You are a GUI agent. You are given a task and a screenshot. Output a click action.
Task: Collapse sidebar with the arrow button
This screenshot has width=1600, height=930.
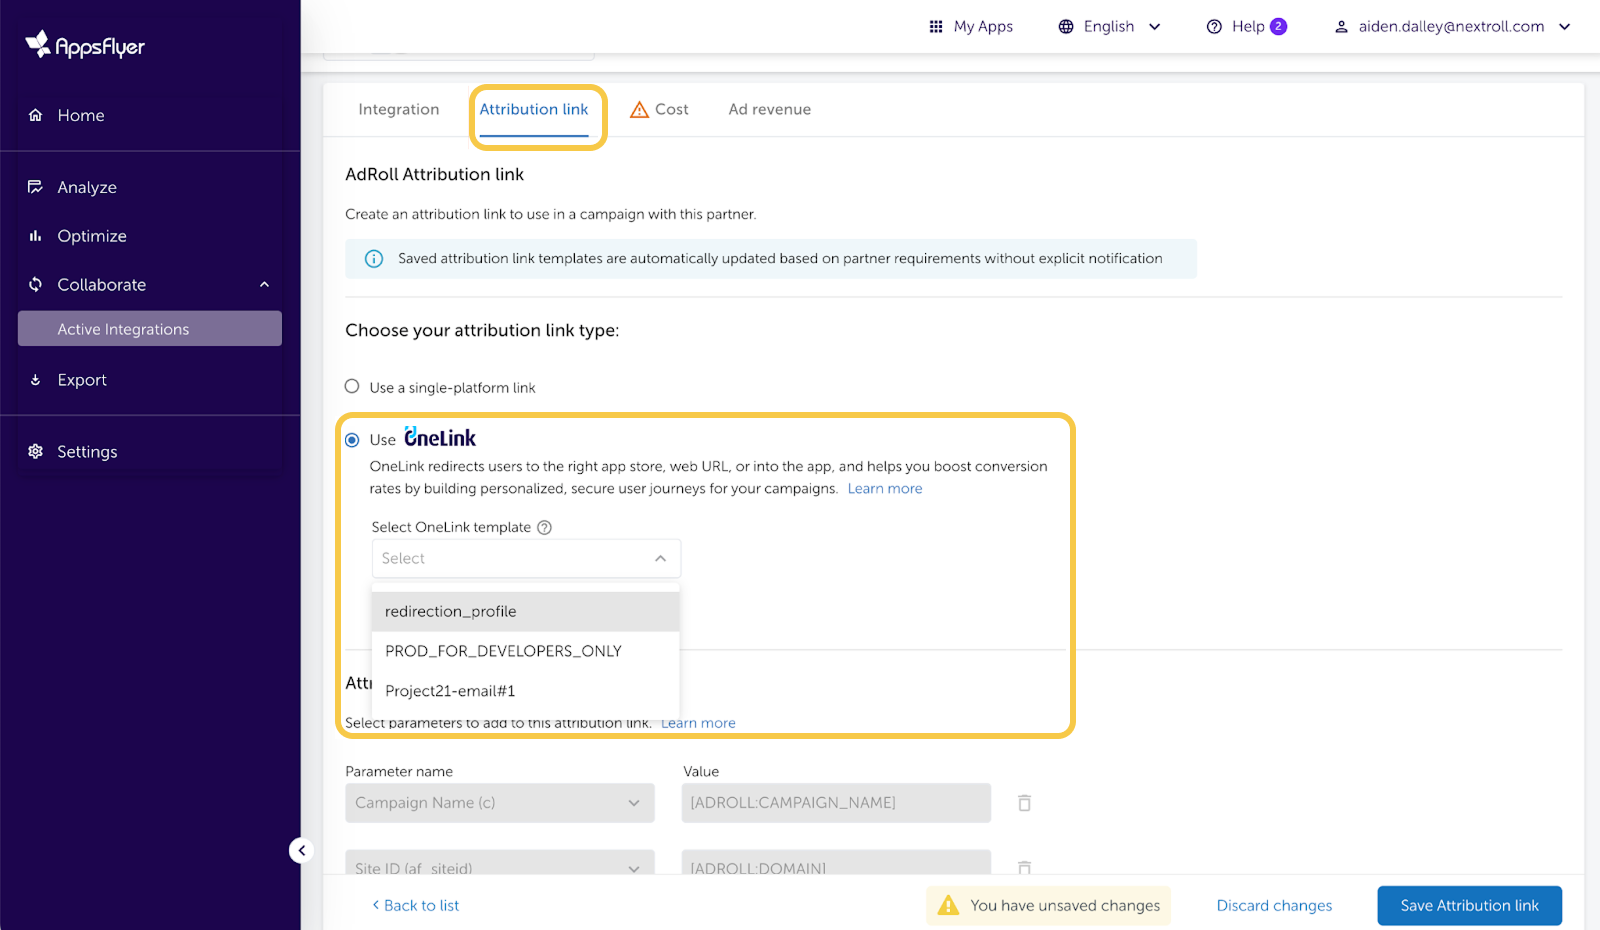coord(301,850)
